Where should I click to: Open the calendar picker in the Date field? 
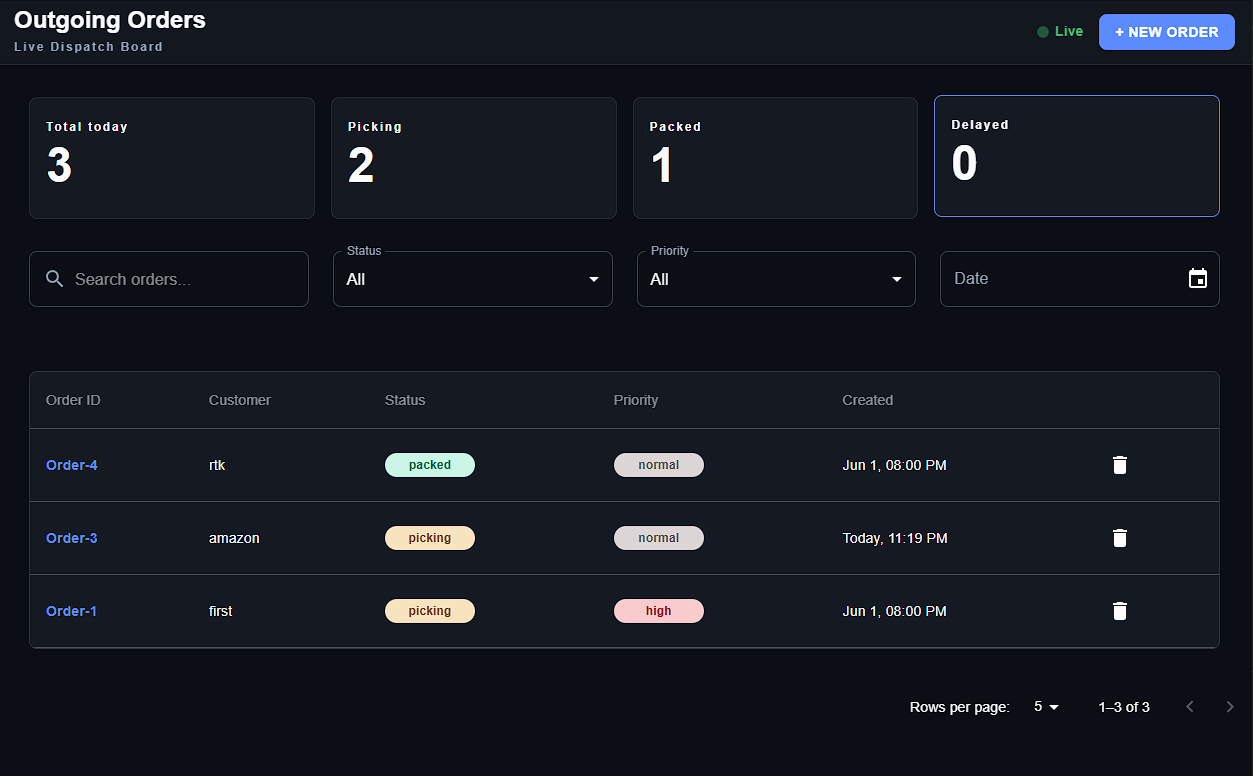coord(1198,279)
